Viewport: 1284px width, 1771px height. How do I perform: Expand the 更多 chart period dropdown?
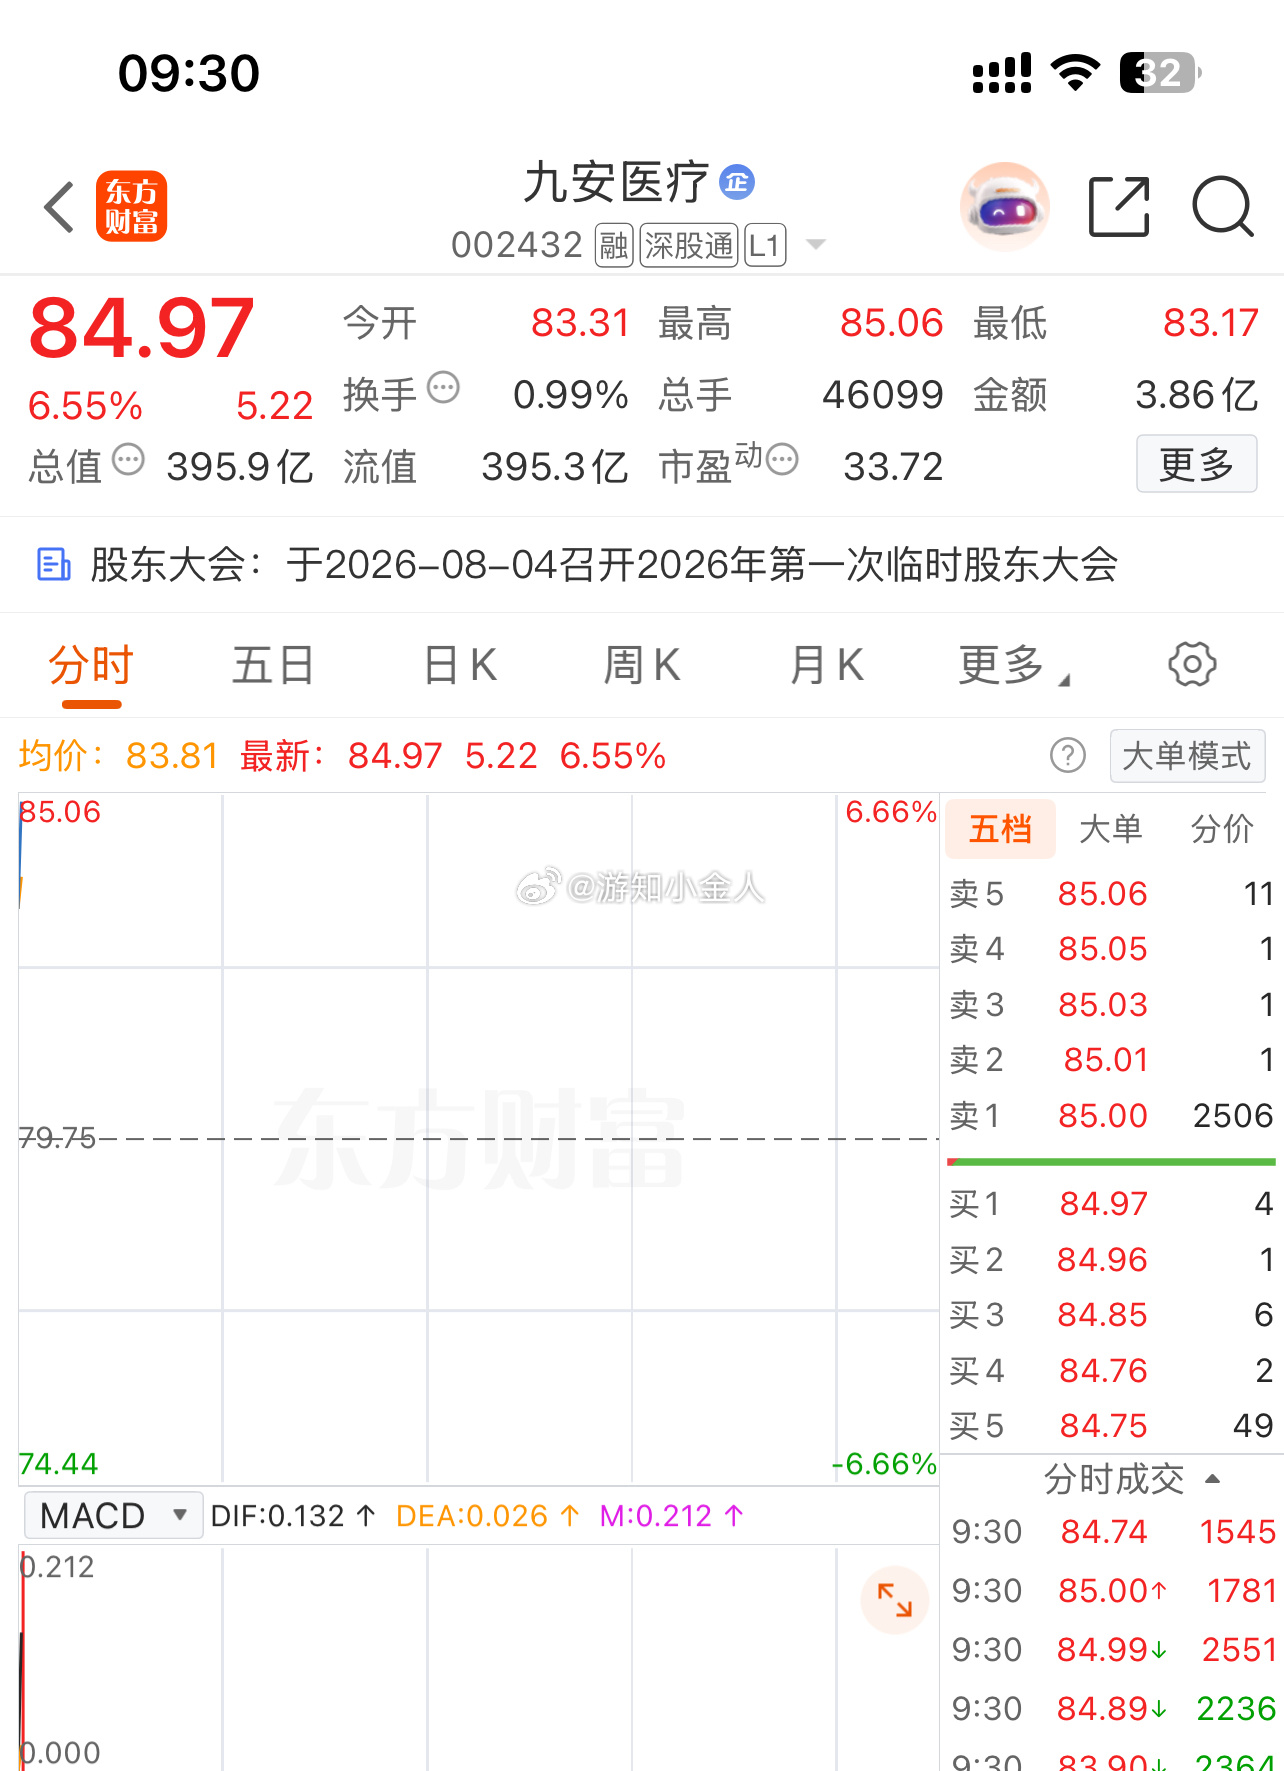(x=1013, y=665)
